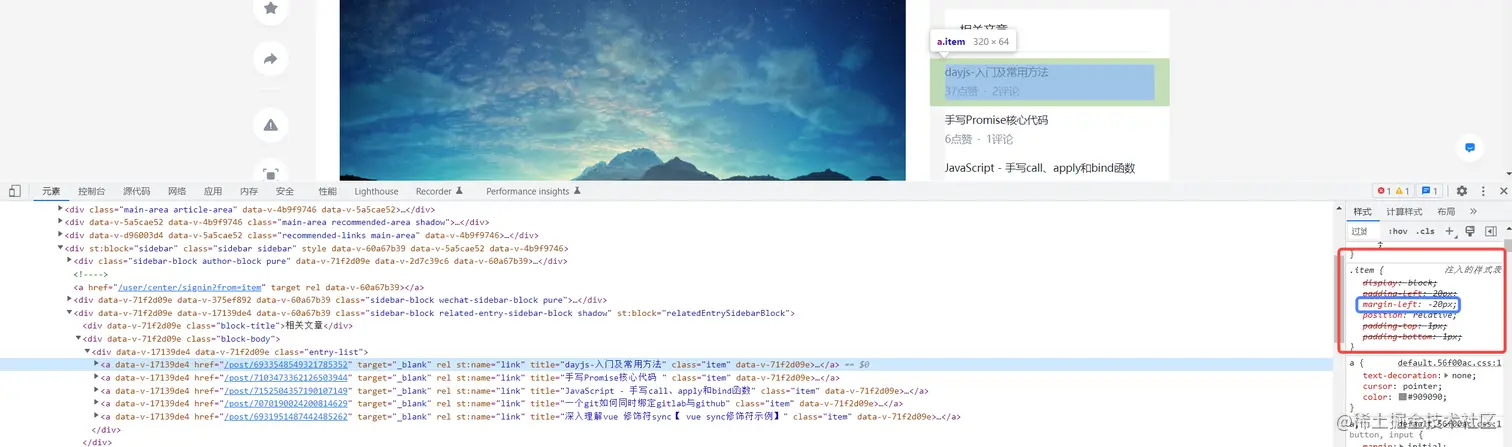
Task: Switch to the Lighthouse tab
Action: tap(376, 191)
